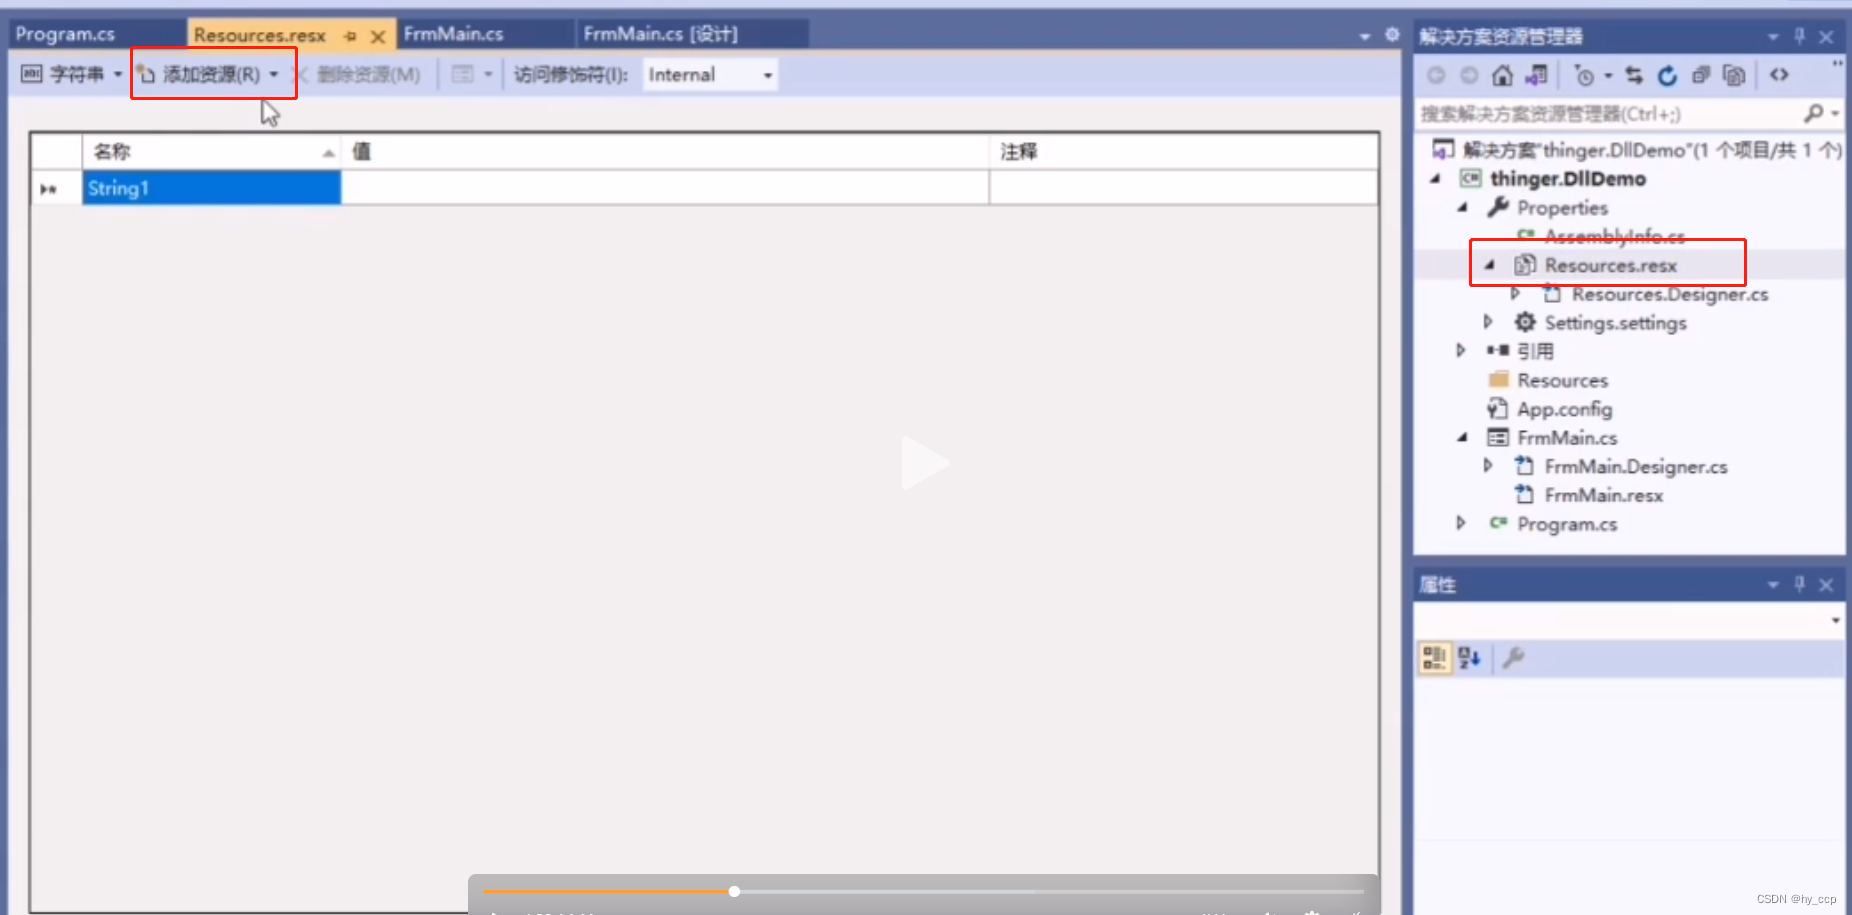This screenshot has width=1852, height=915.
Task: Select FrmMain.Designer.cs in Solution Explorer
Action: [1635, 466]
